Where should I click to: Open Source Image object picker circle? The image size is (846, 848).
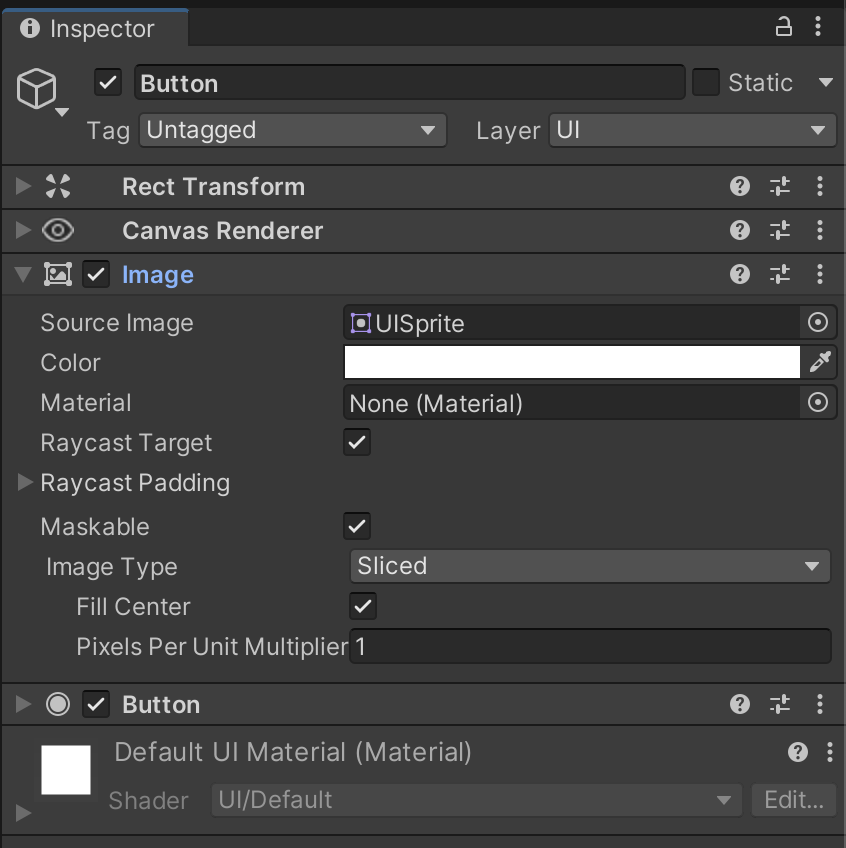tap(817, 323)
